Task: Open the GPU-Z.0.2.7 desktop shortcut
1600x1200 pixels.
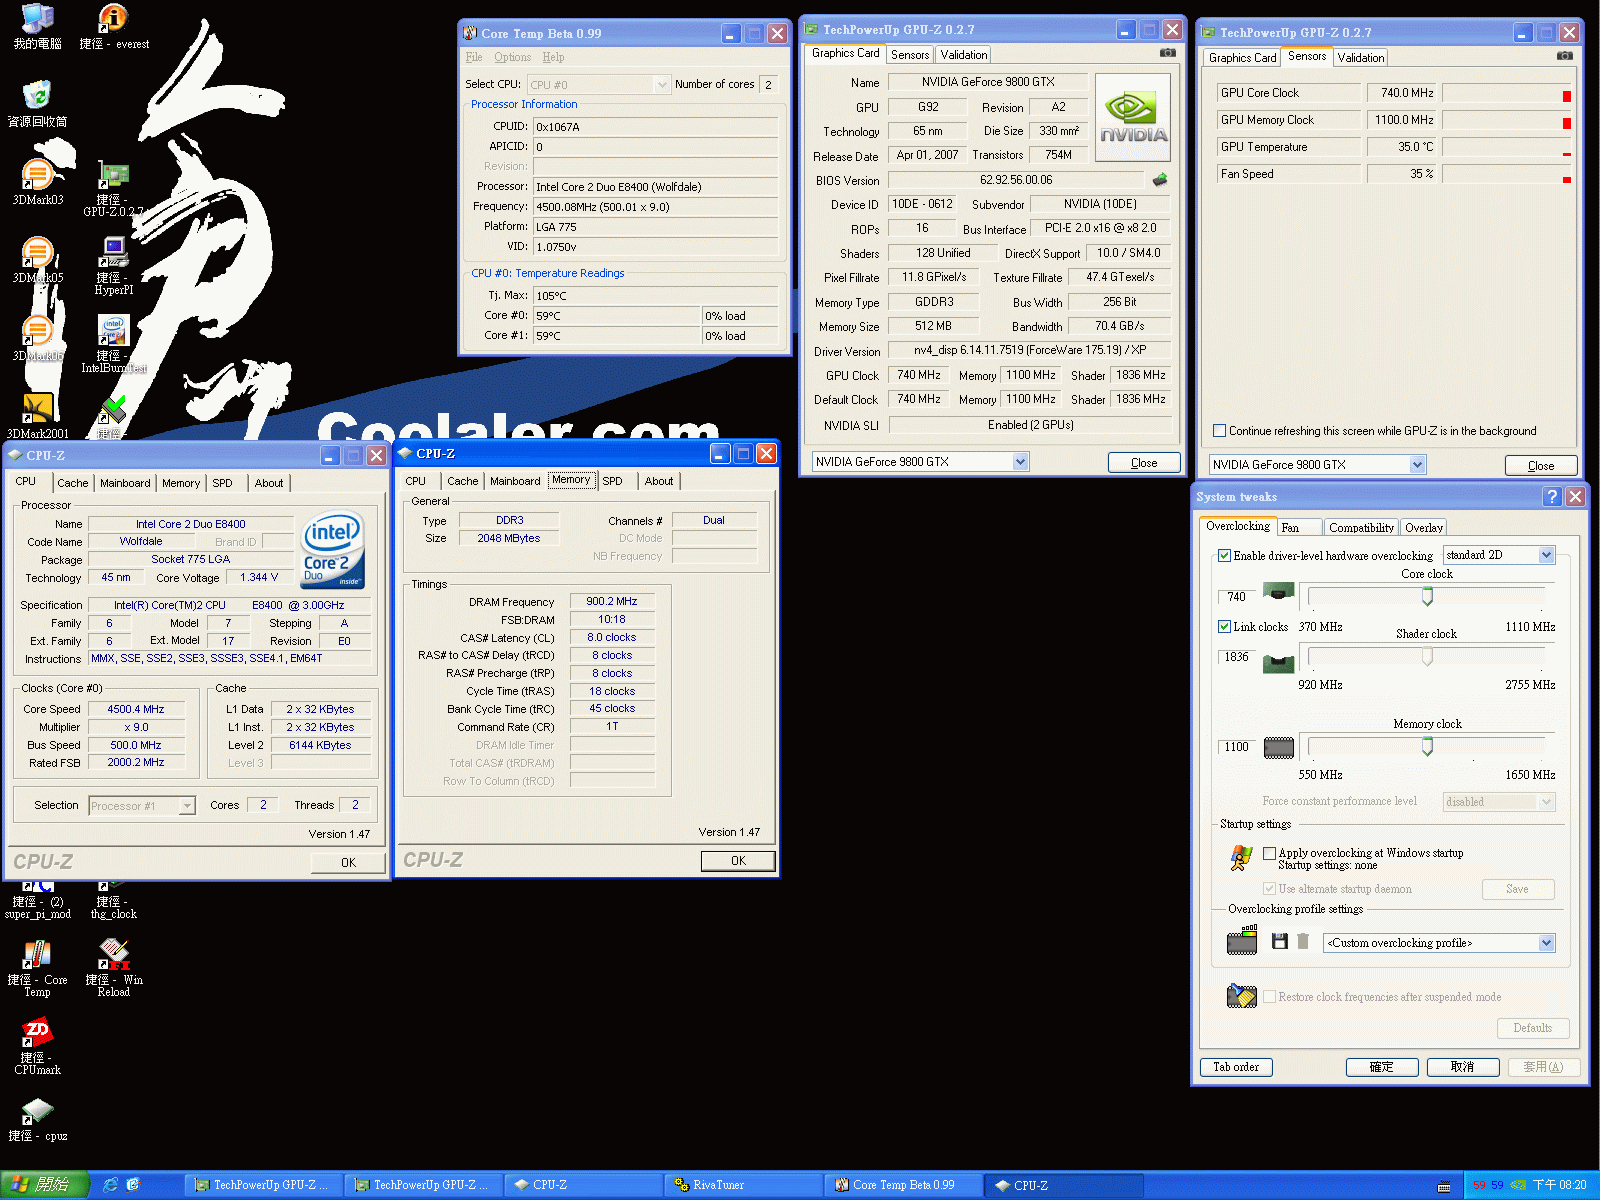Action: pyautogui.click(x=114, y=189)
